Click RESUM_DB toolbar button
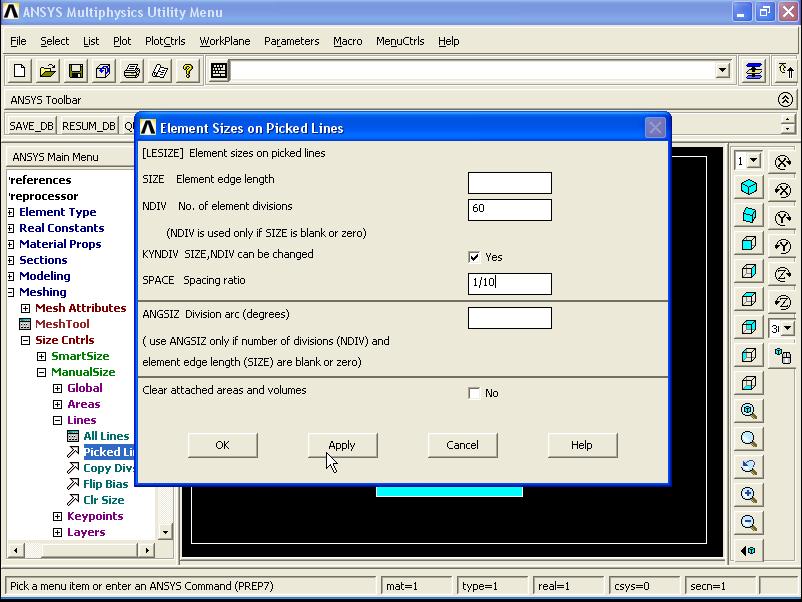Viewport: 802px width, 602px height. pos(89,126)
